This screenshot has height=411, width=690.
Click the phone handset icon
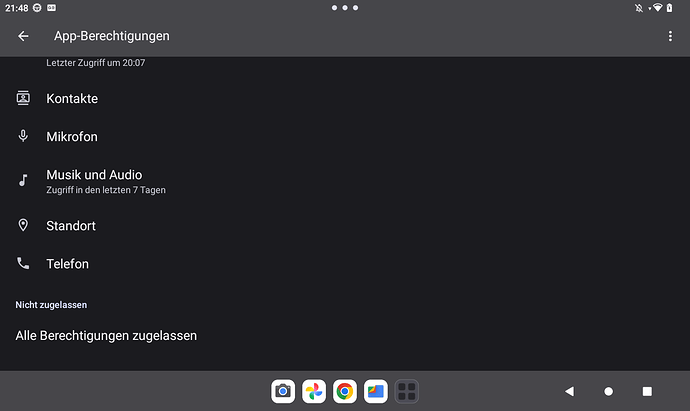tap(23, 263)
